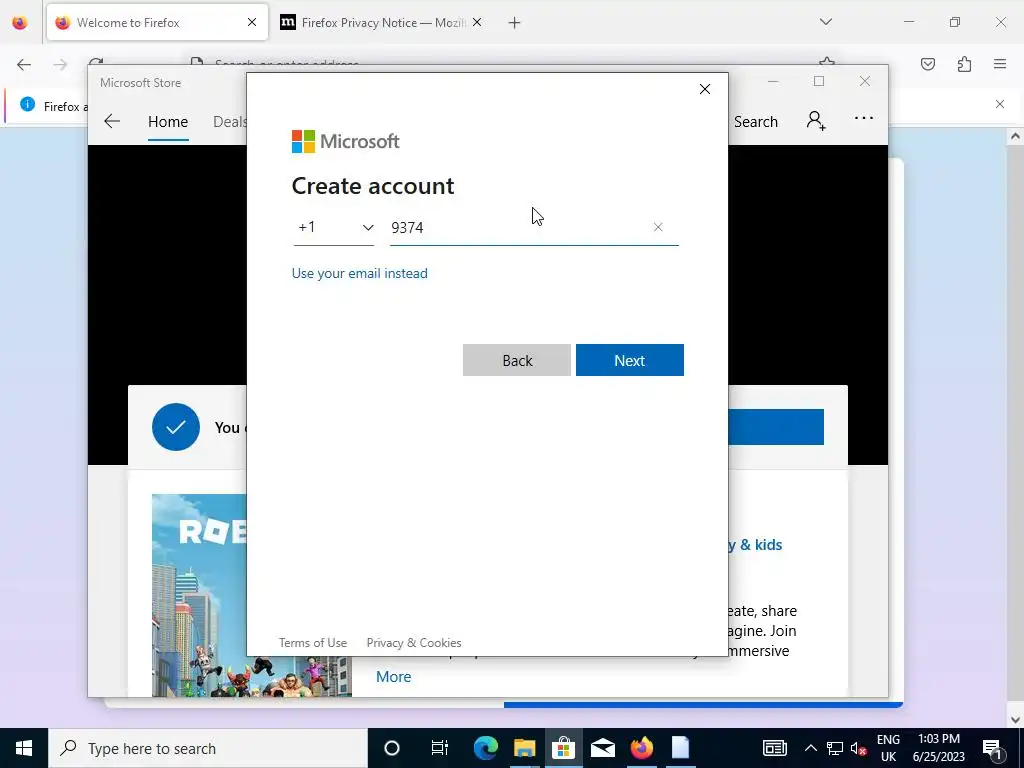
Task: Open the blank document icon on the taskbar
Action: click(x=680, y=748)
